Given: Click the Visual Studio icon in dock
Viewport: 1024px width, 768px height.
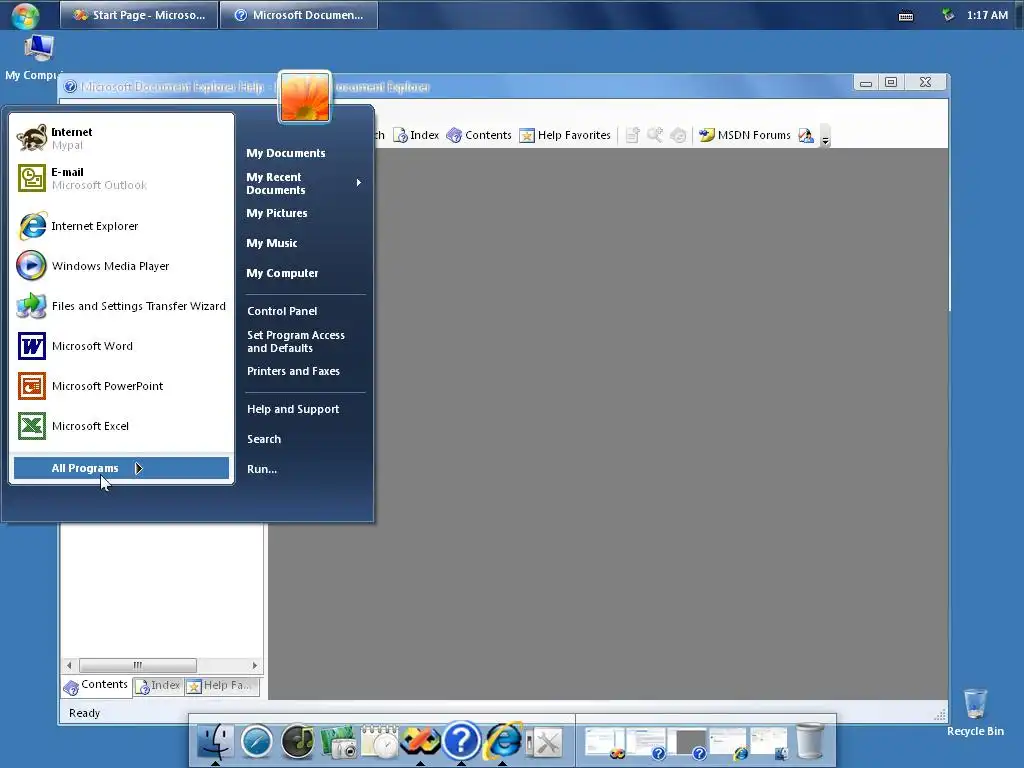Looking at the screenshot, I should click(420, 743).
